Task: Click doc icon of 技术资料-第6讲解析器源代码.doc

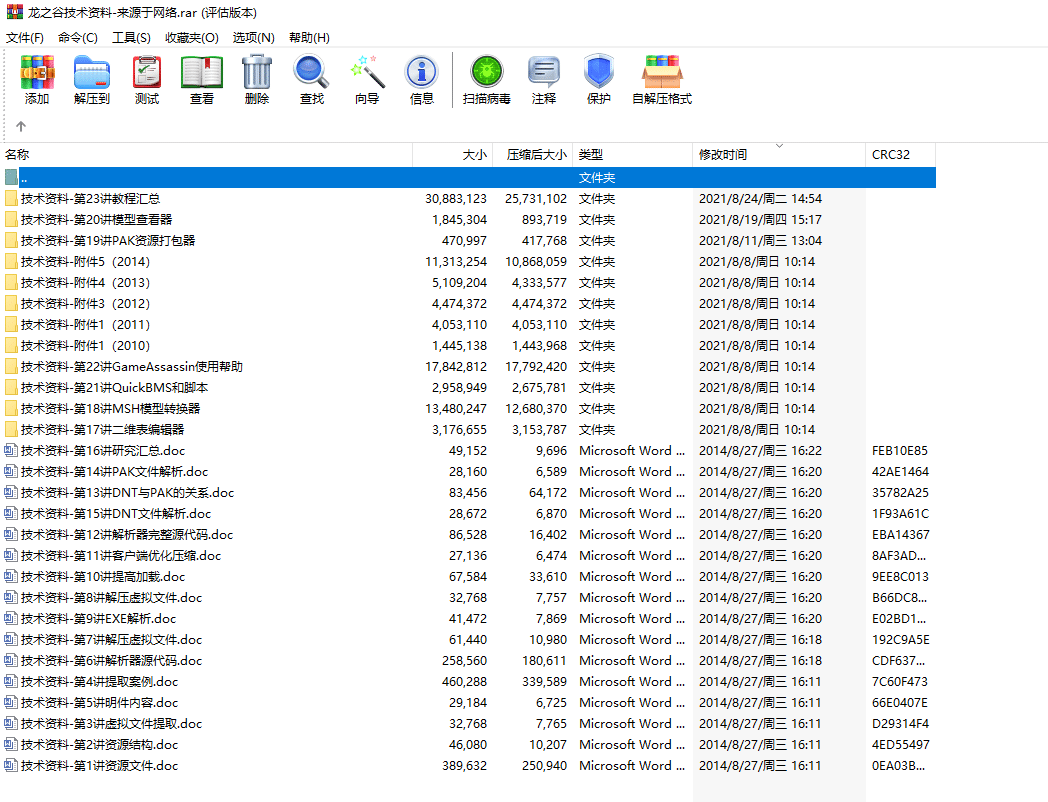Action: coord(11,660)
